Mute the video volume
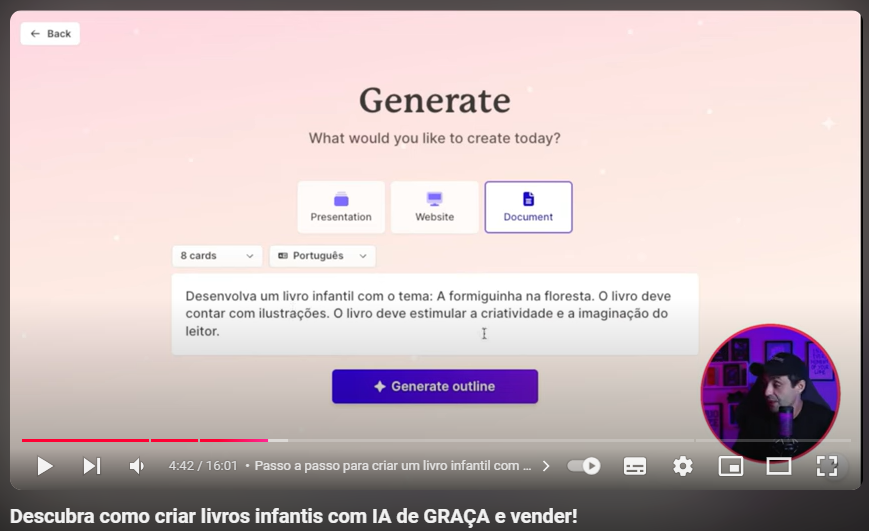Screen dimensions: 869x531 [x=137, y=466]
